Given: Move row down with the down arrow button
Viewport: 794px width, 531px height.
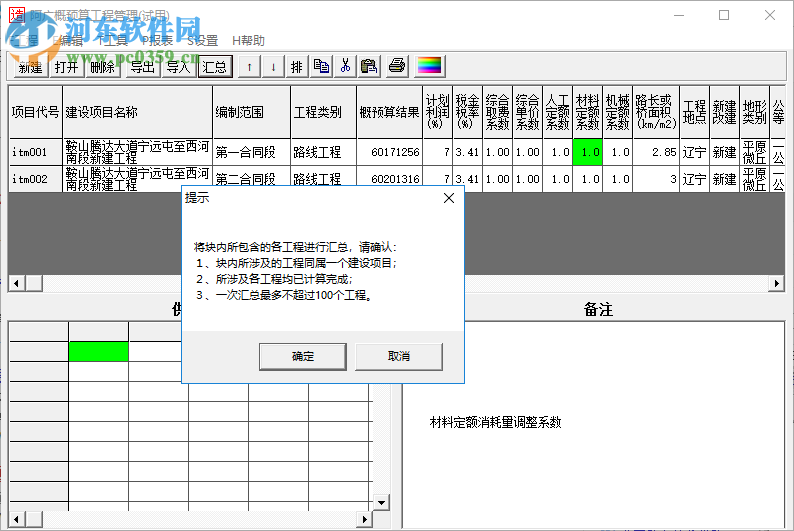Looking at the screenshot, I should tap(273, 66).
